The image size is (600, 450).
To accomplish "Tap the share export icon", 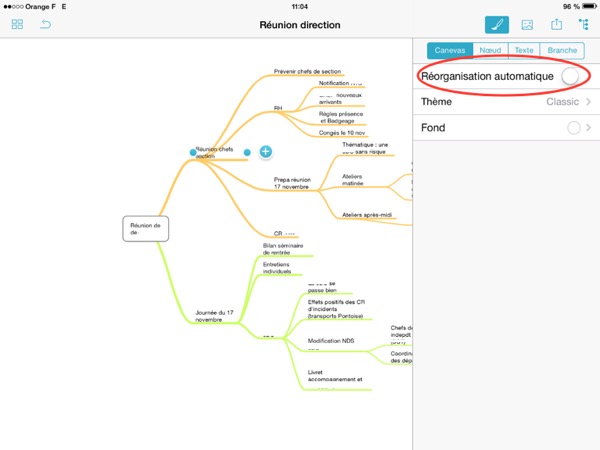I will point(556,25).
